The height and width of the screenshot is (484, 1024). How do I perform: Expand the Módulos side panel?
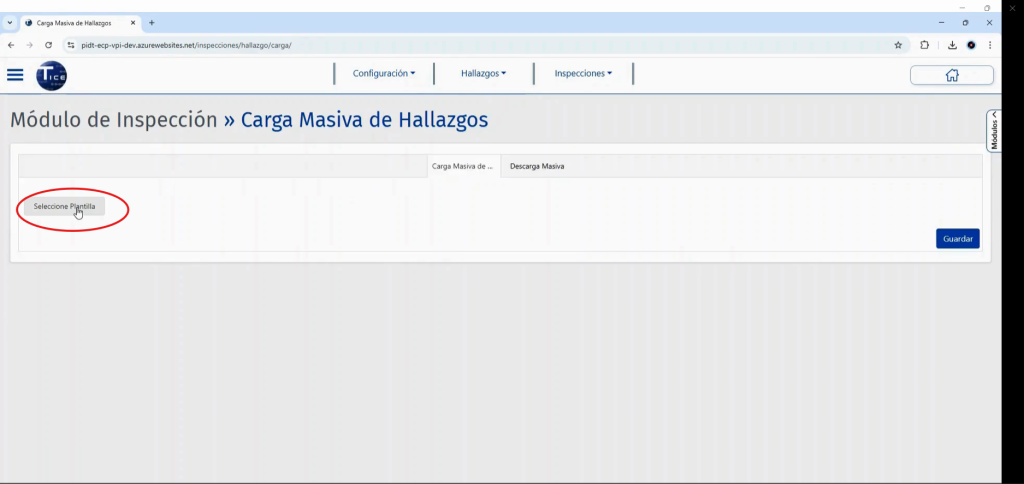click(x=994, y=130)
